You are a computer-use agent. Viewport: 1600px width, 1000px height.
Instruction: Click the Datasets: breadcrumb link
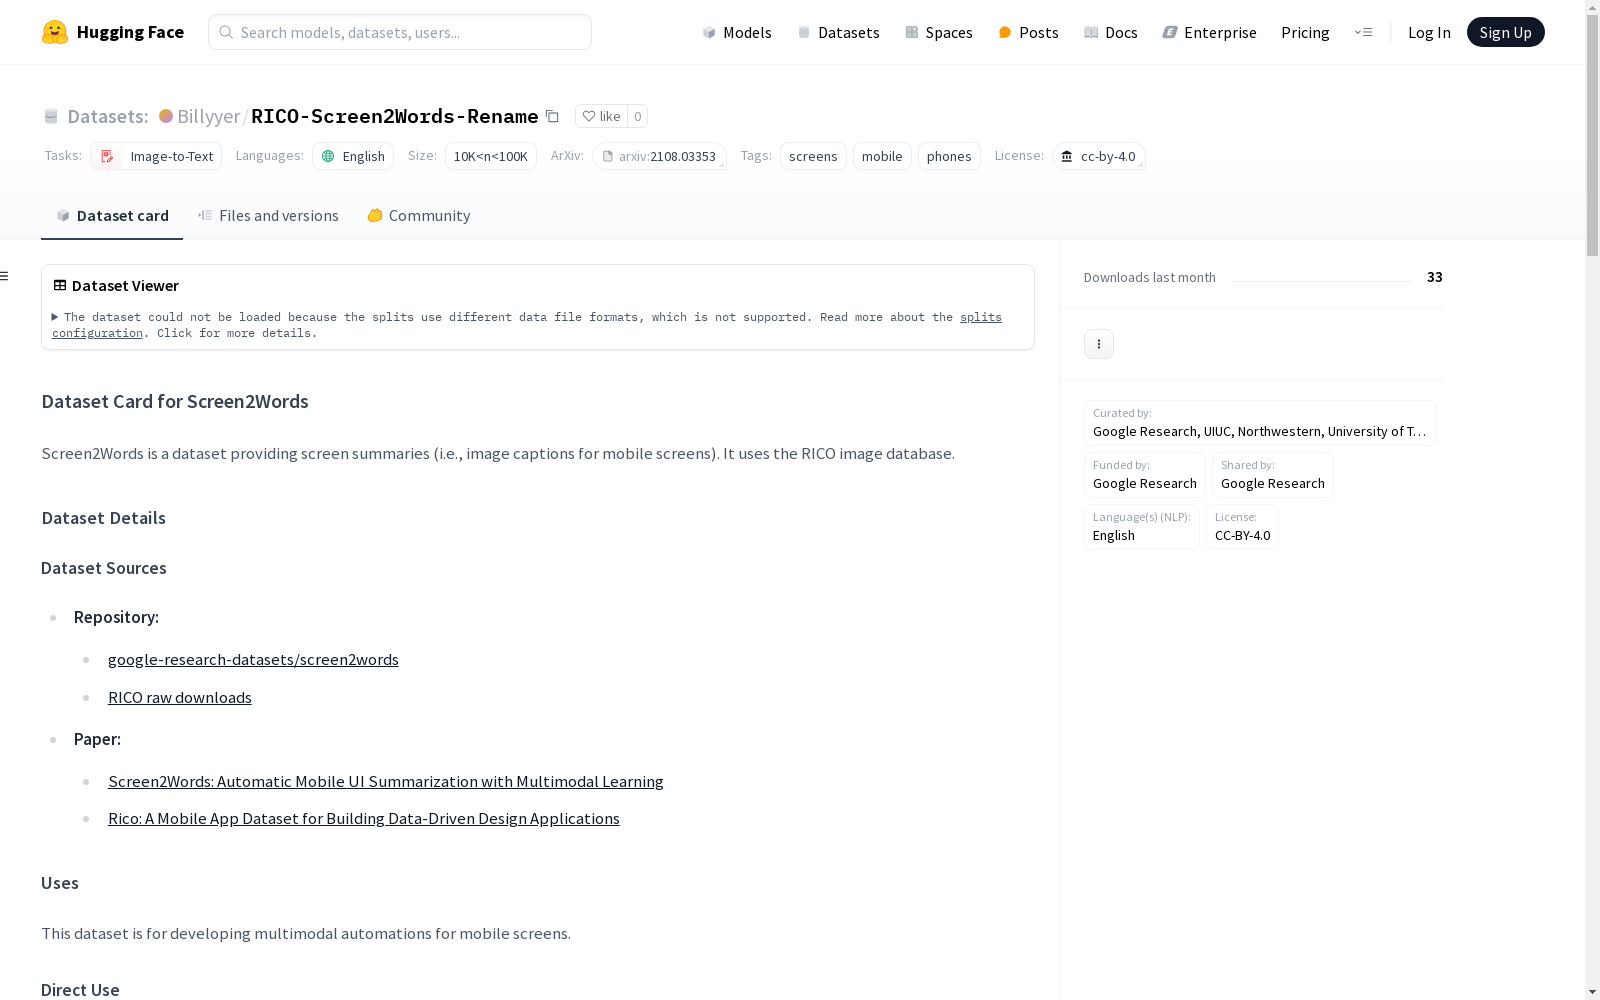pos(107,116)
